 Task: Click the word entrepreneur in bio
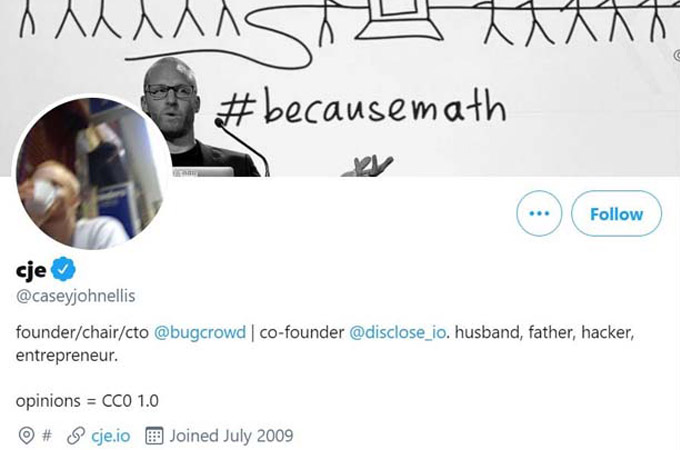click(67, 356)
